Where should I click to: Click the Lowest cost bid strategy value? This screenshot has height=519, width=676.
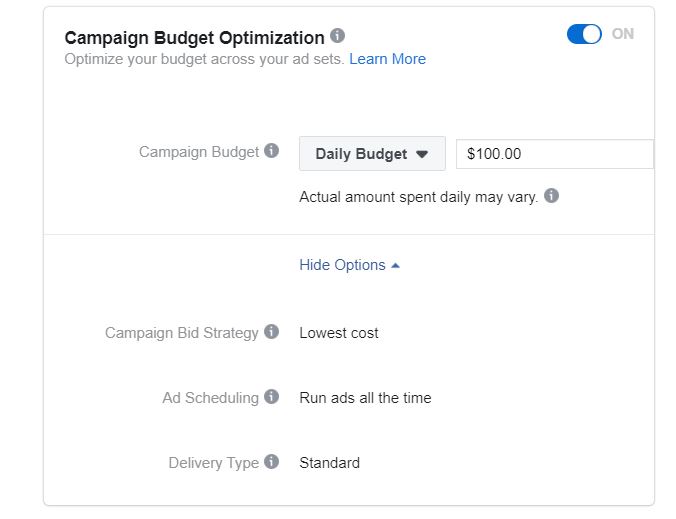(x=339, y=333)
